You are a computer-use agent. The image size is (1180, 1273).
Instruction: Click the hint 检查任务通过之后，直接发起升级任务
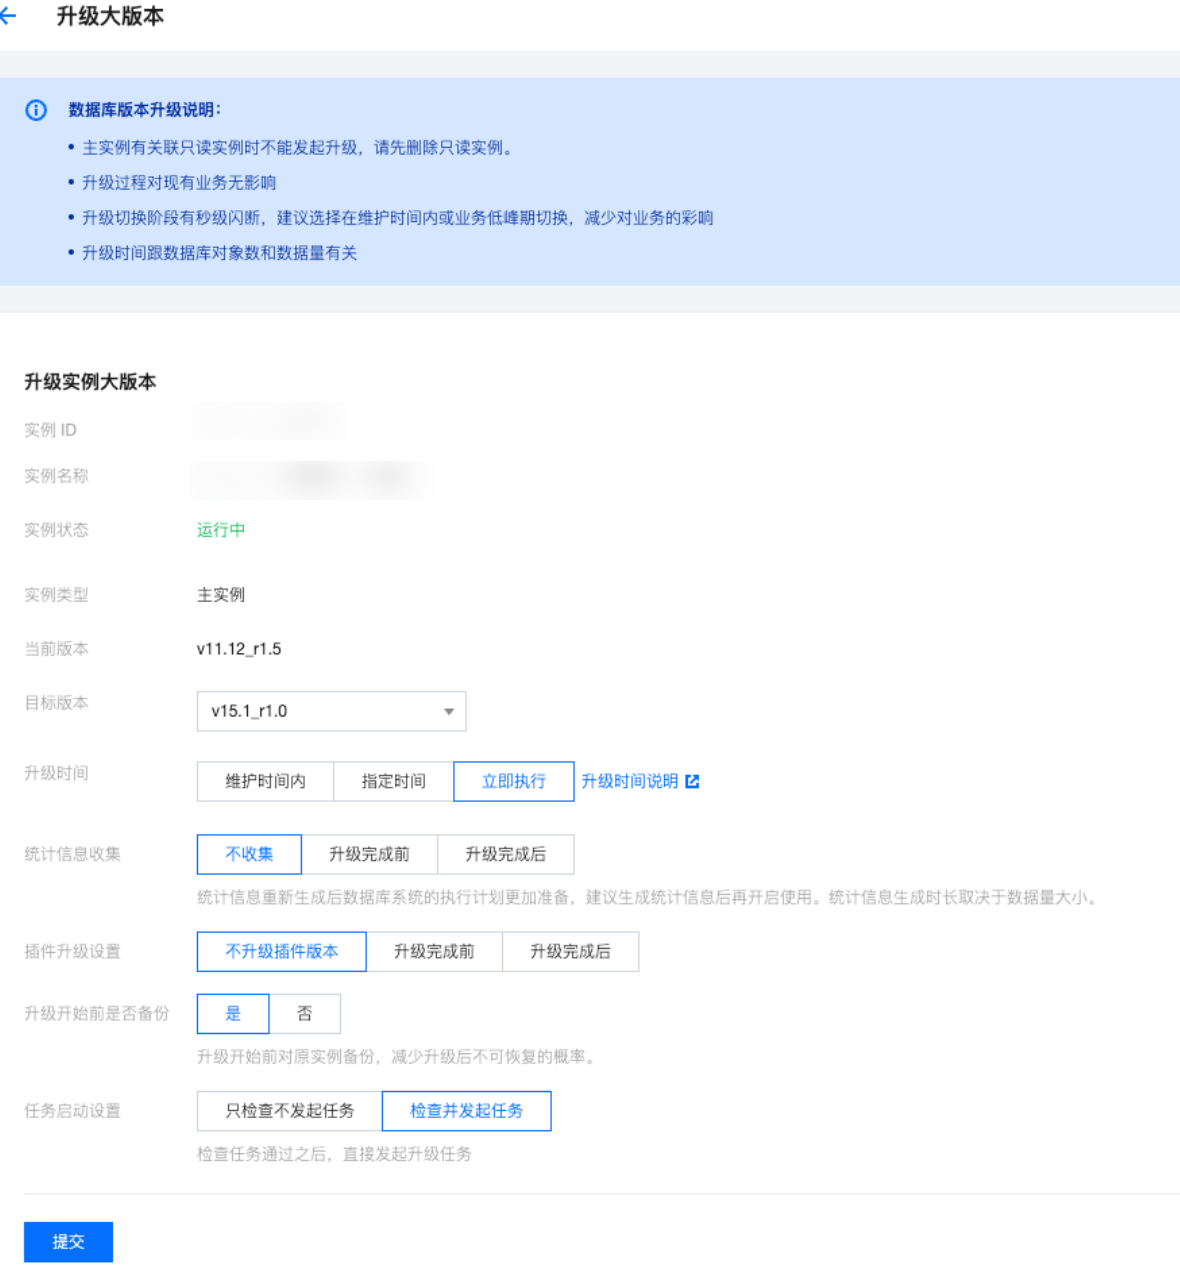334,1154
